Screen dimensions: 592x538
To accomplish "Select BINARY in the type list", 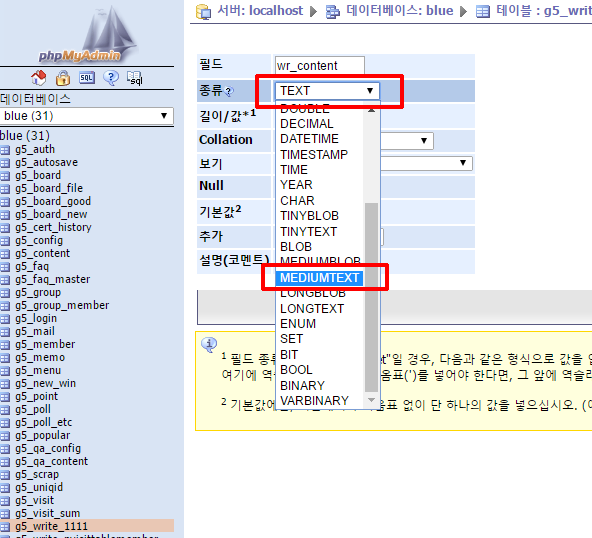I will (x=302, y=385).
